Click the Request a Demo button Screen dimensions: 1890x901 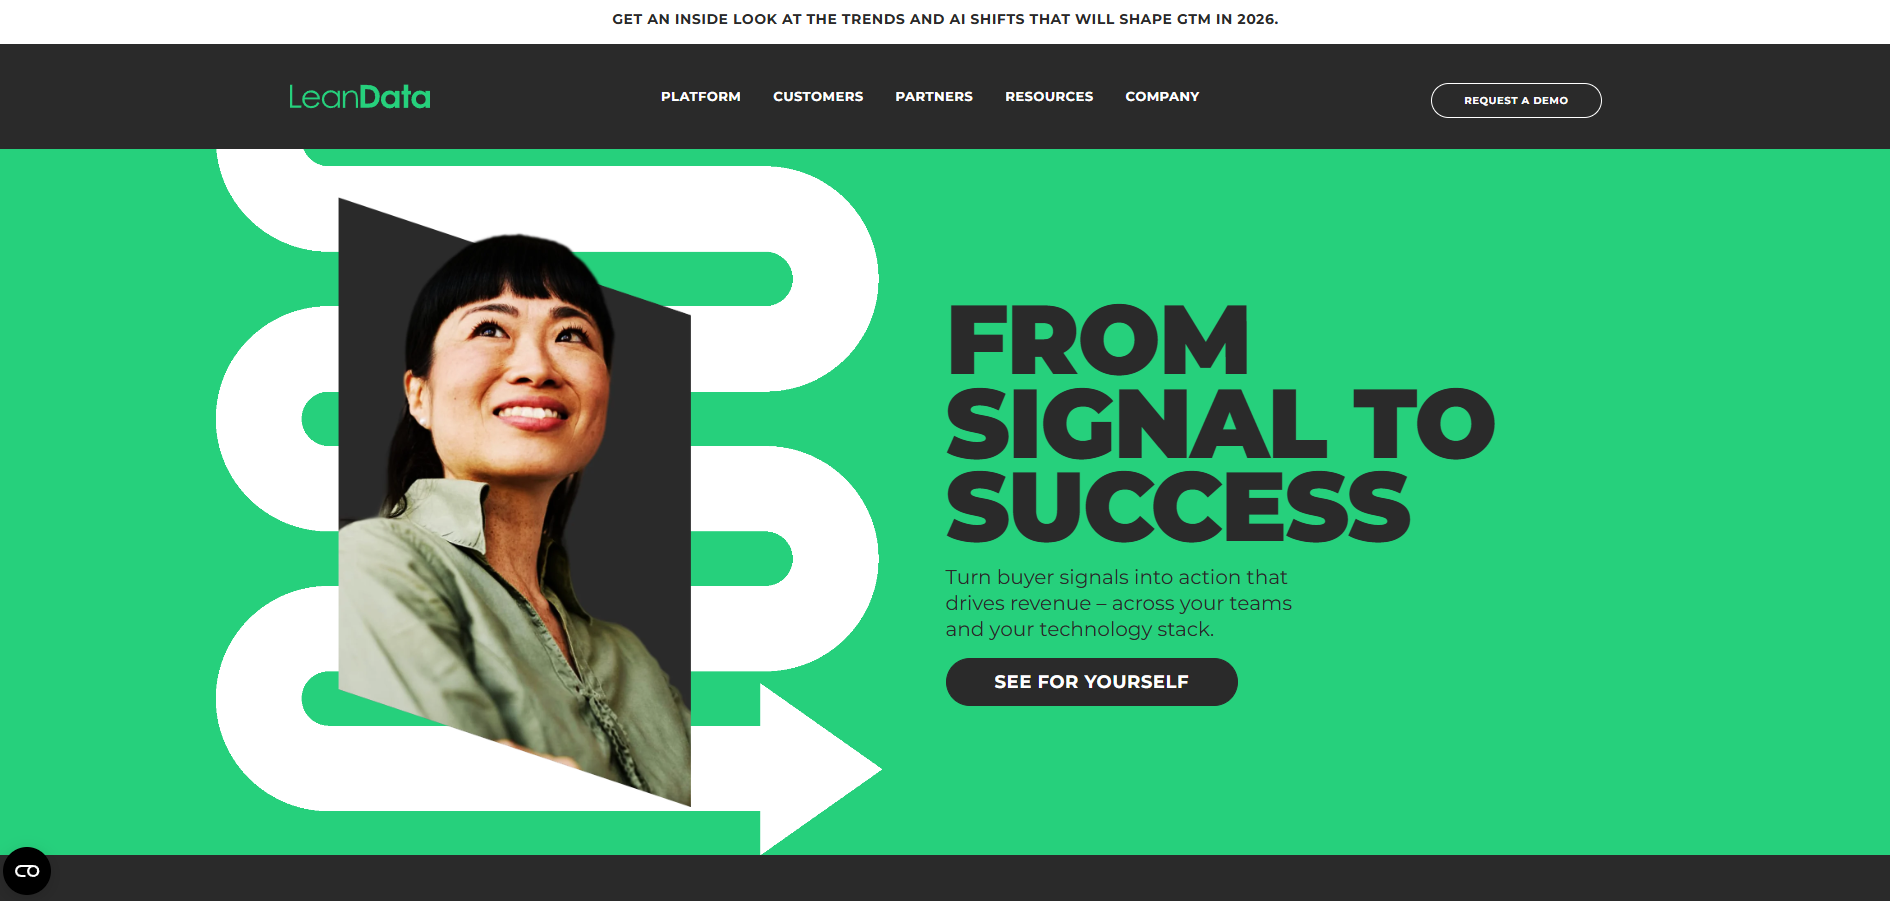point(1516,100)
